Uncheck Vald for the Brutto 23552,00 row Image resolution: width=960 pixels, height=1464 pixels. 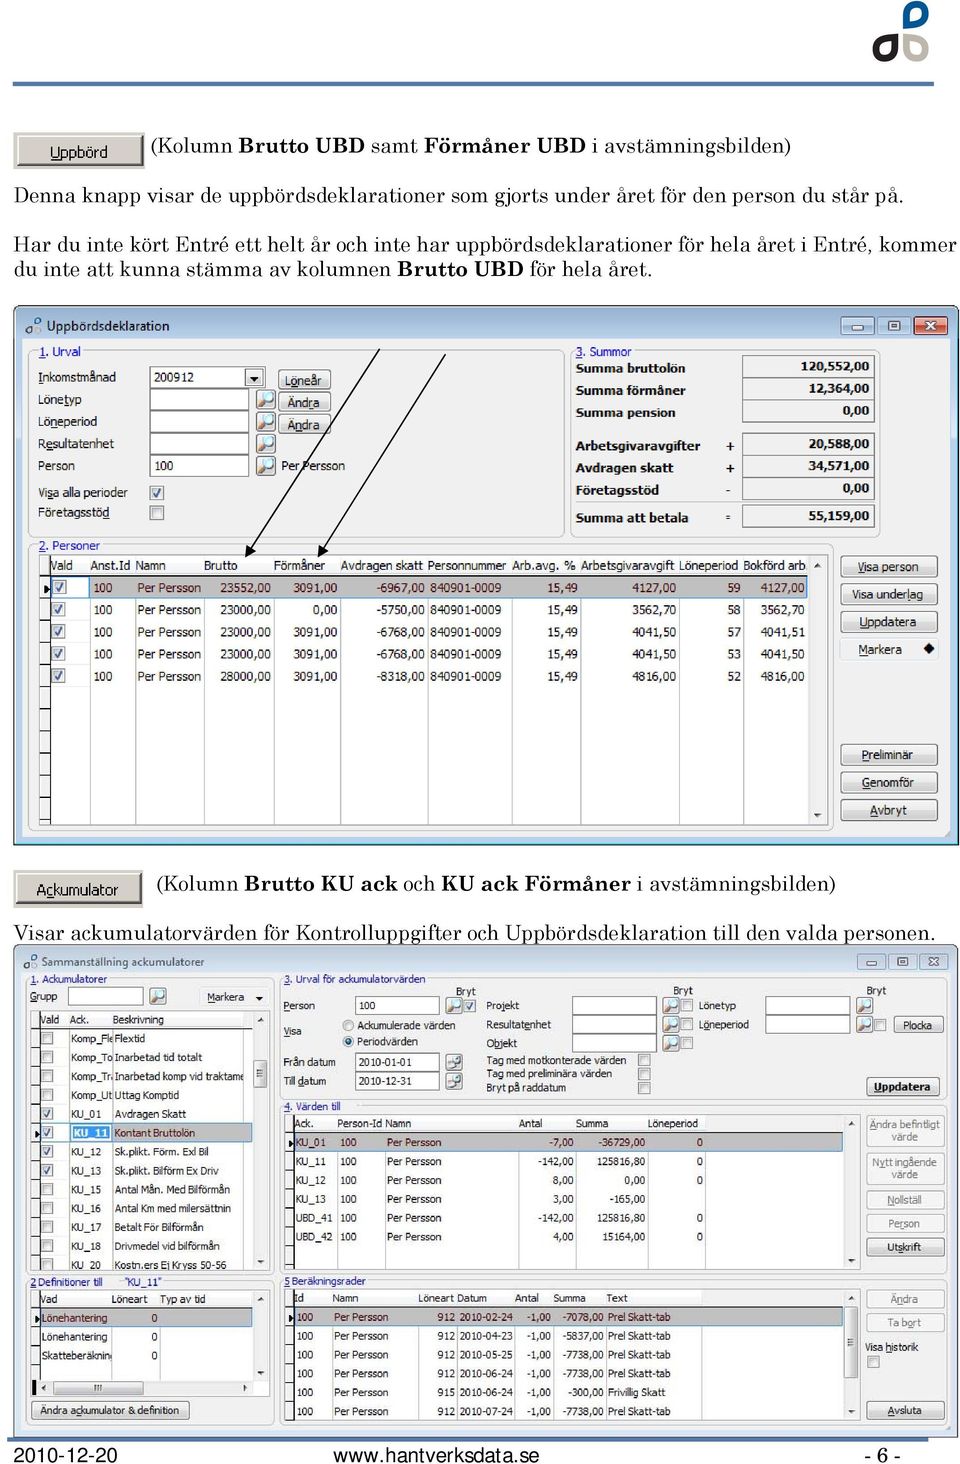coord(59,588)
